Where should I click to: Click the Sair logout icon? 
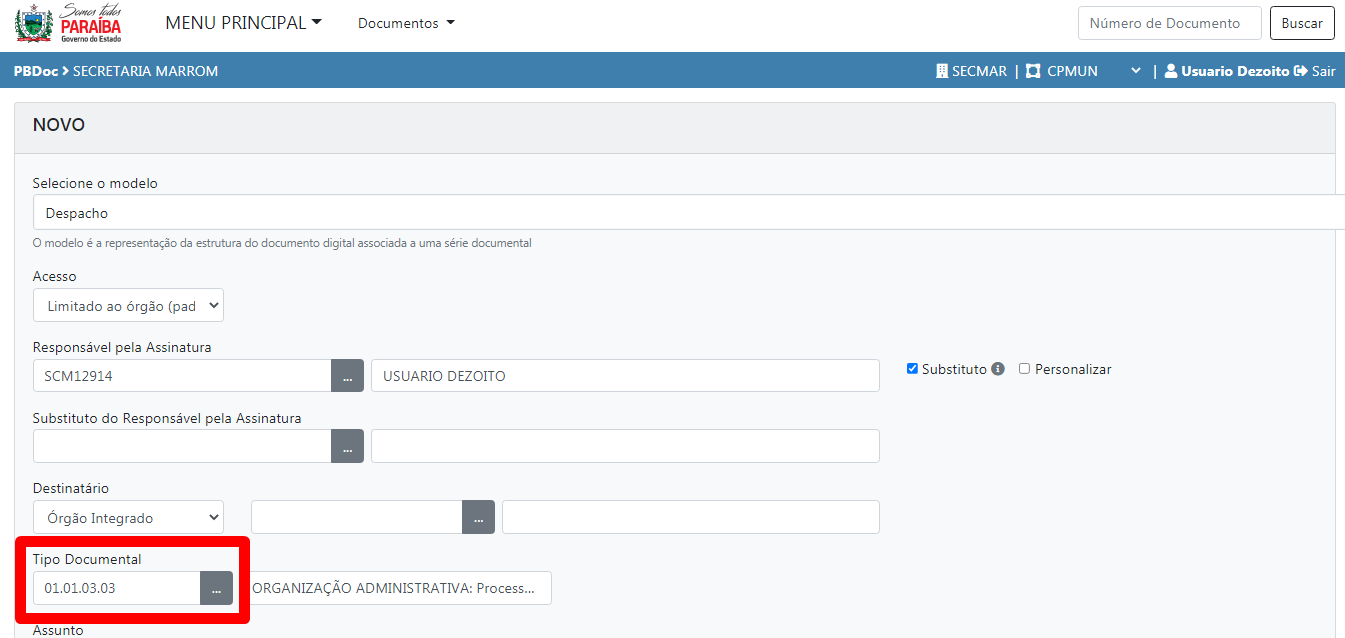coord(1300,71)
